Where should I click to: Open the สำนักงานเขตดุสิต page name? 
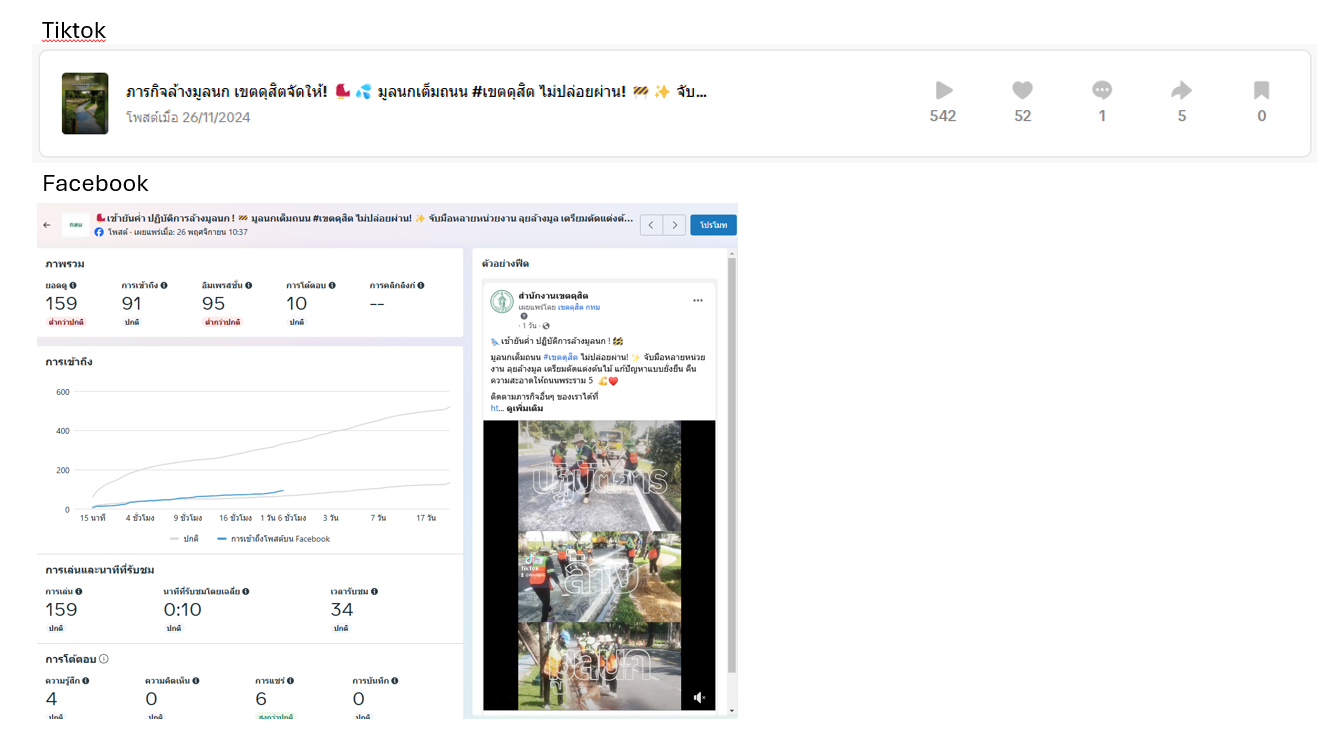click(x=553, y=296)
